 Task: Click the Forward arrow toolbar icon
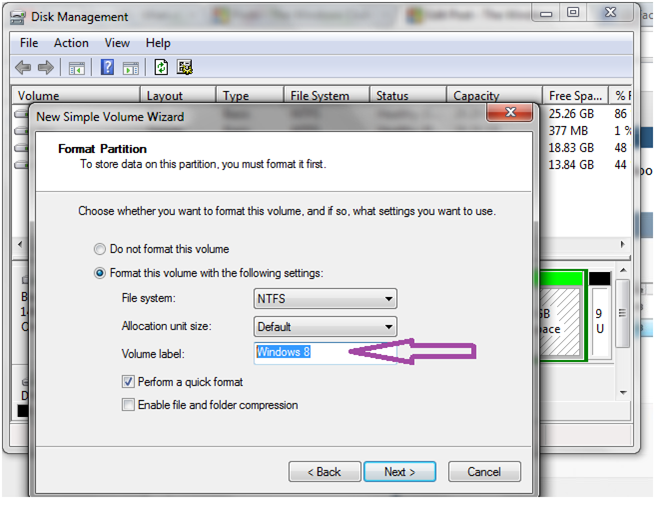click(46, 67)
